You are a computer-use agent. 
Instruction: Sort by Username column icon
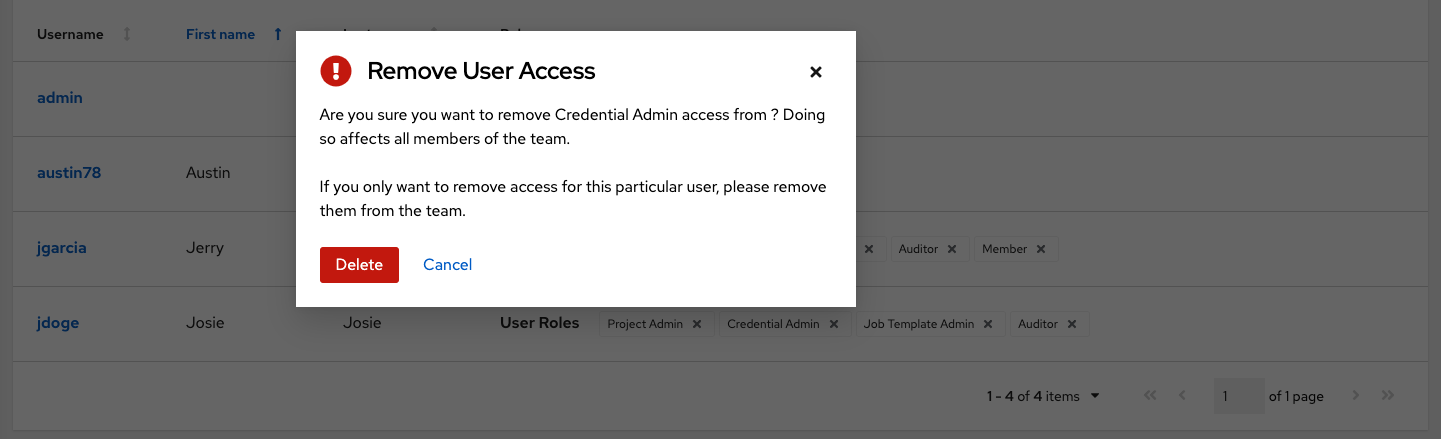(x=127, y=35)
